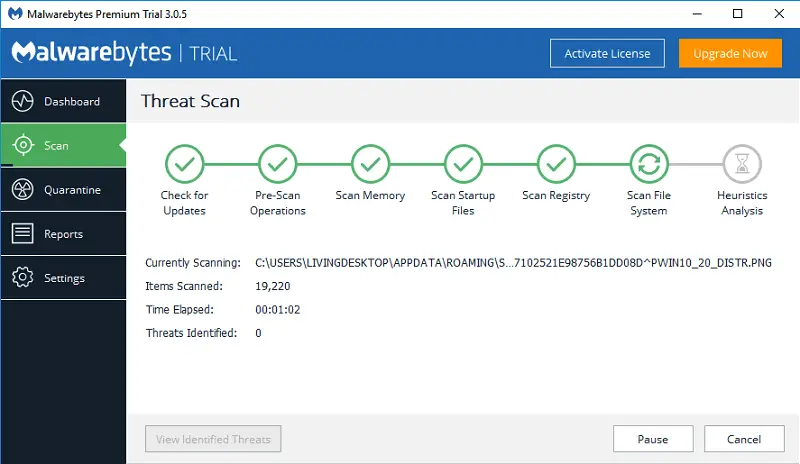
Task: Click the Currently Scanning label
Action: pos(193,263)
